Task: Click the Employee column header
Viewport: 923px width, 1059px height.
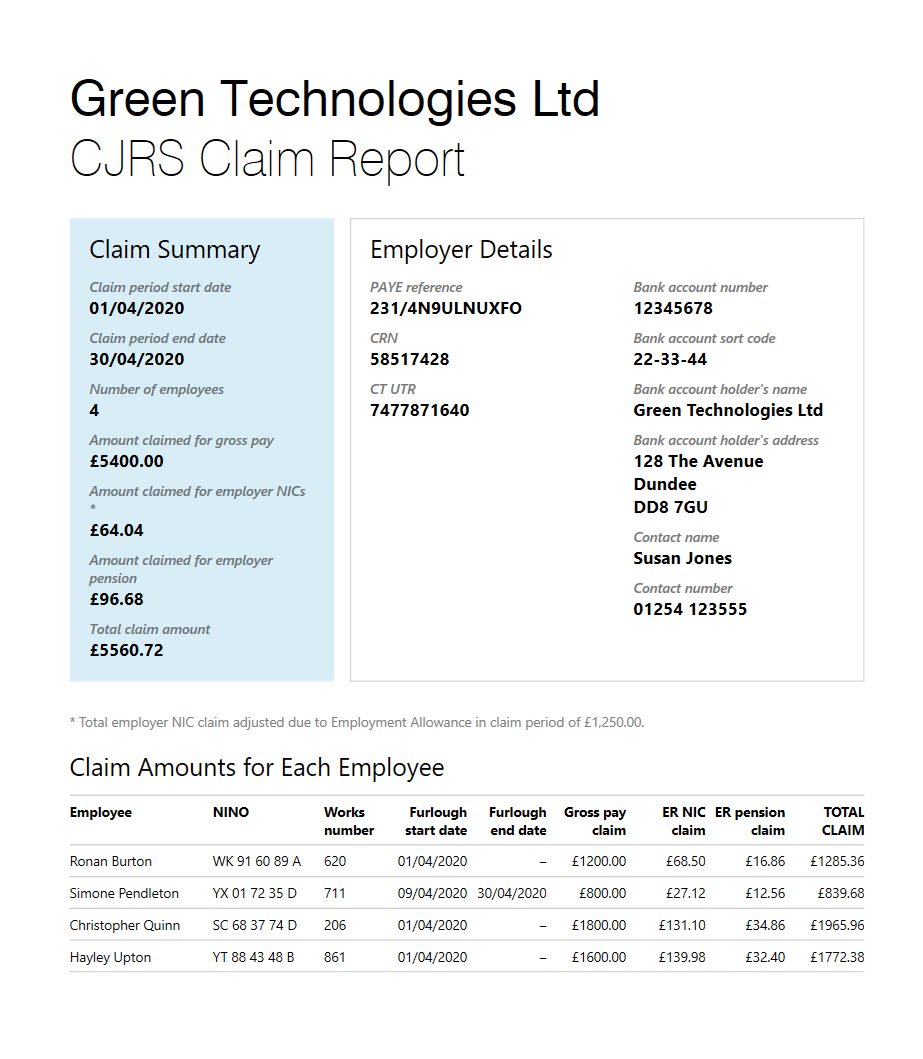Action: pyautogui.click(x=101, y=812)
